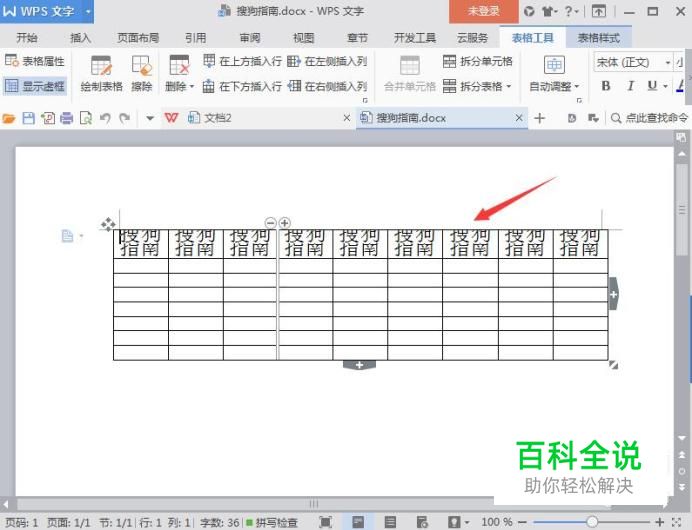Toggle bold formatting (B)
The image size is (692, 530).
pos(606,86)
